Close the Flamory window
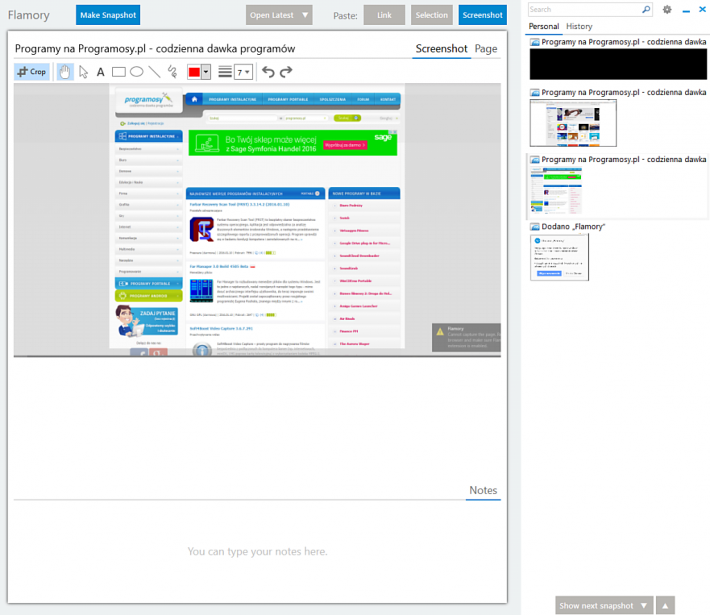710x615 pixels. coord(702,9)
